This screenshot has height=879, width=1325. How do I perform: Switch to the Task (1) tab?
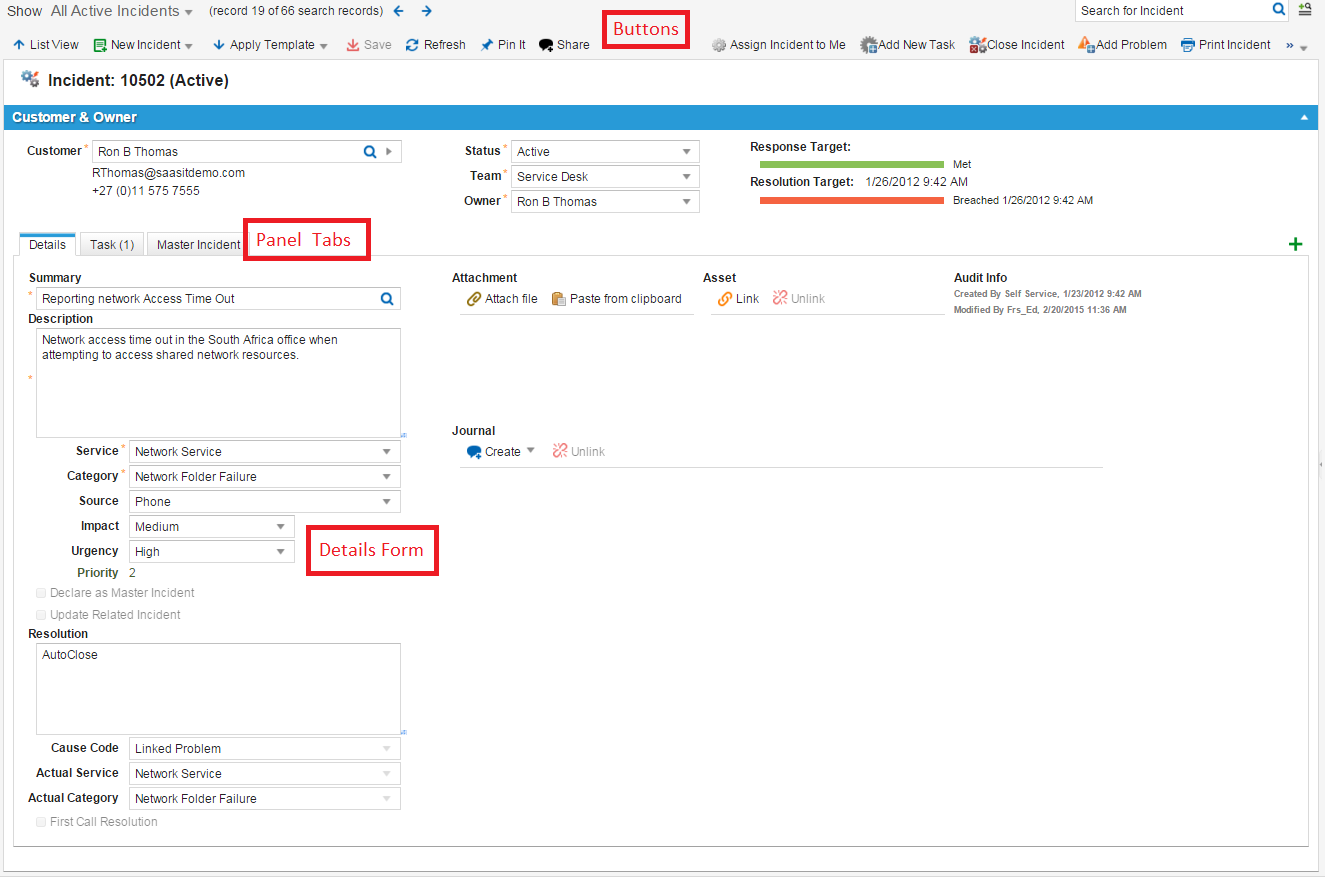(112, 245)
